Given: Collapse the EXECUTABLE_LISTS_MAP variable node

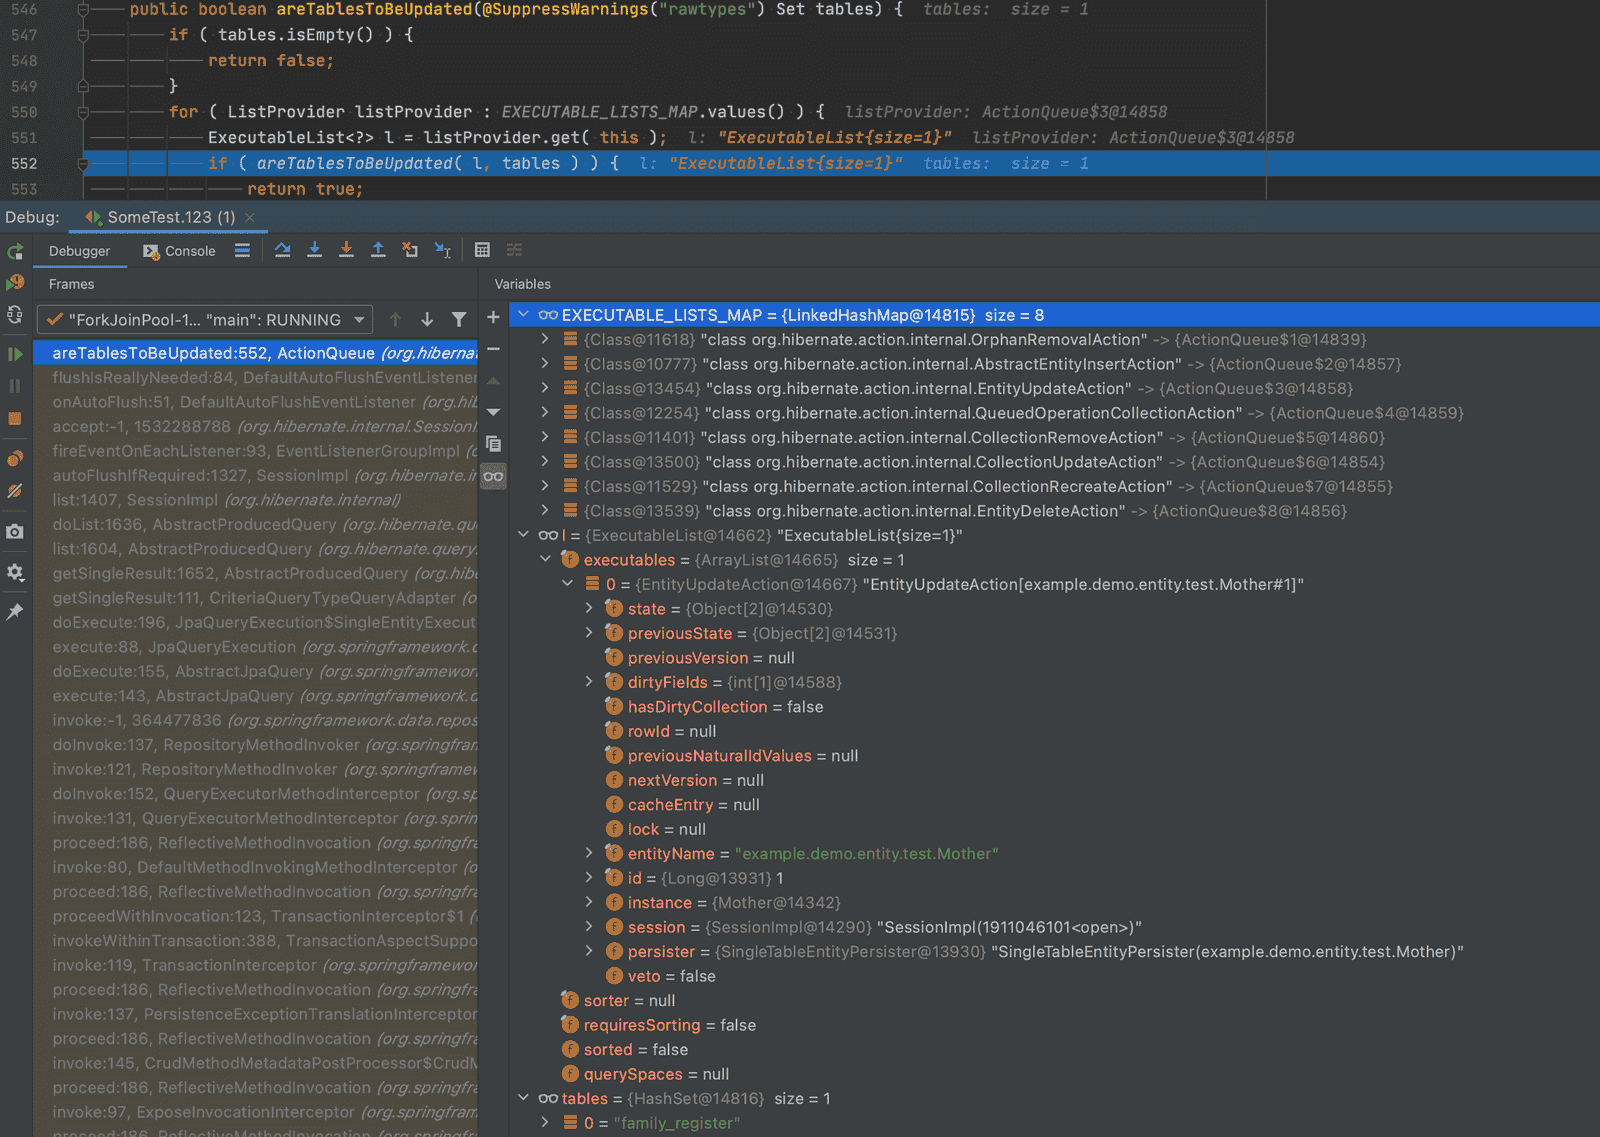Looking at the screenshot, I should [523, 315].
